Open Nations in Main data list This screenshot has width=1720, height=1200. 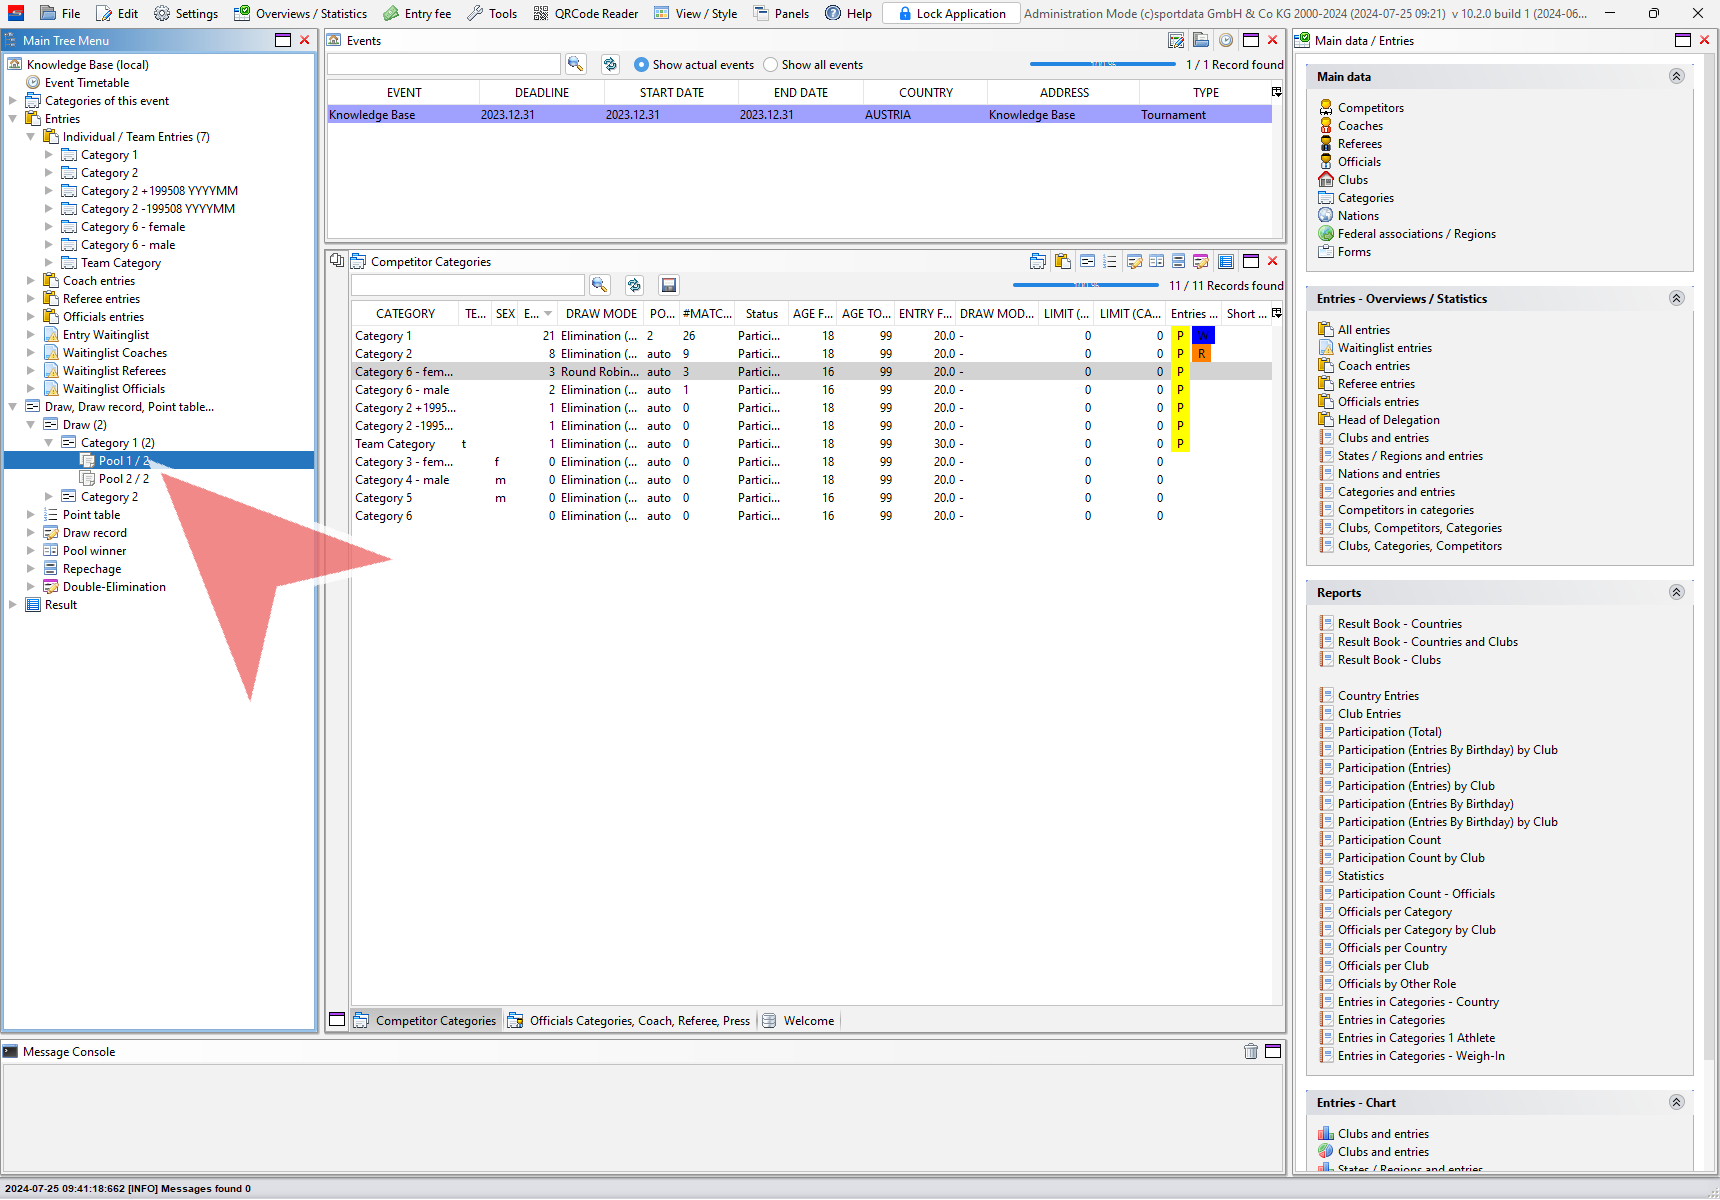tap(1358, 216)
